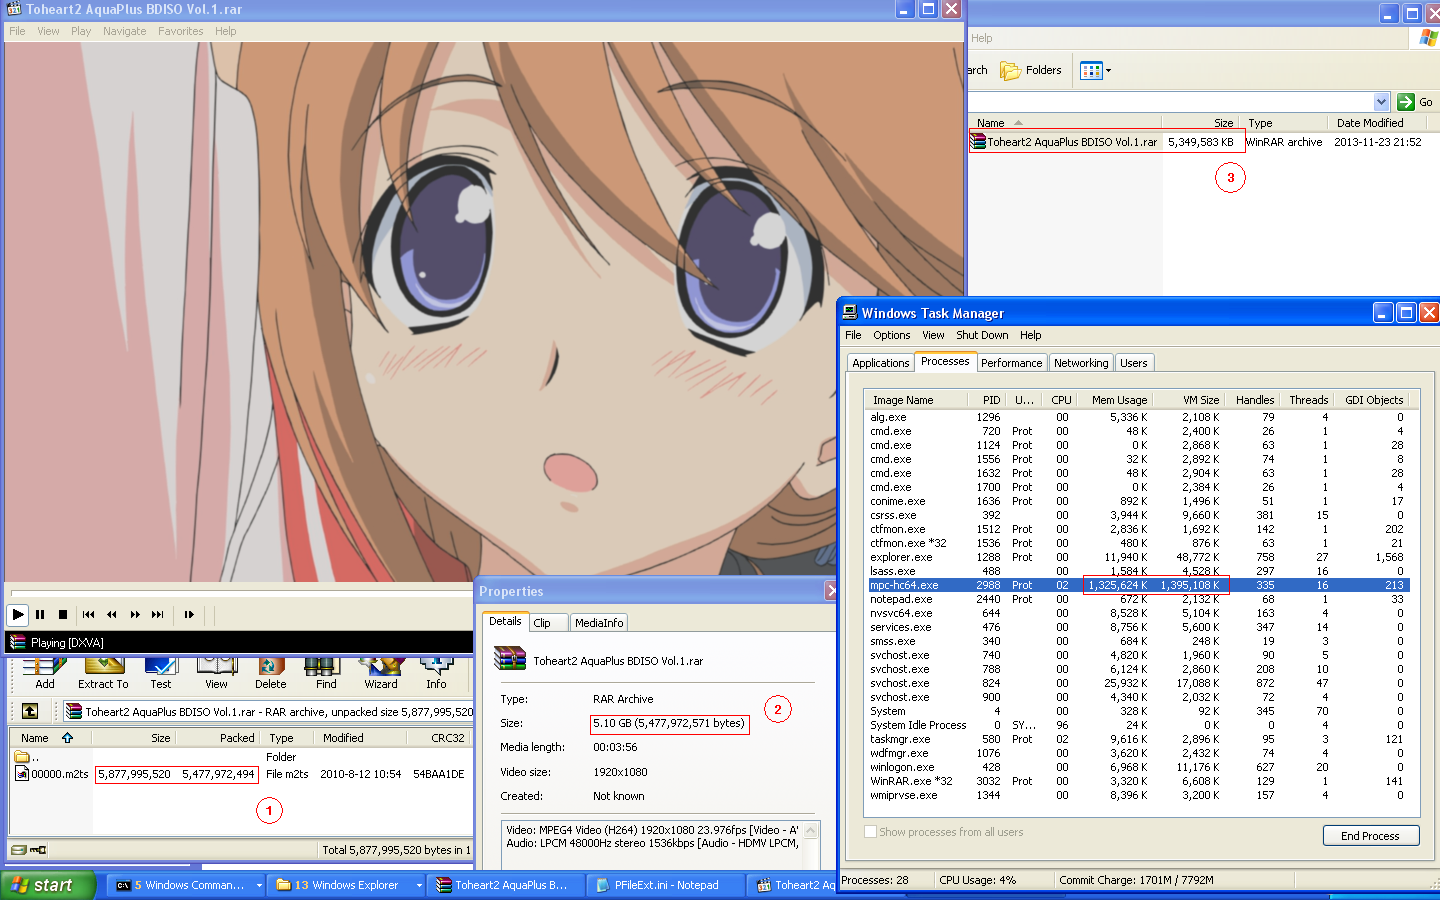The height and width of the screenshot is (900, 1440).
Task: Click the rewind (decrease speed) button
Action: click(111, 614)
